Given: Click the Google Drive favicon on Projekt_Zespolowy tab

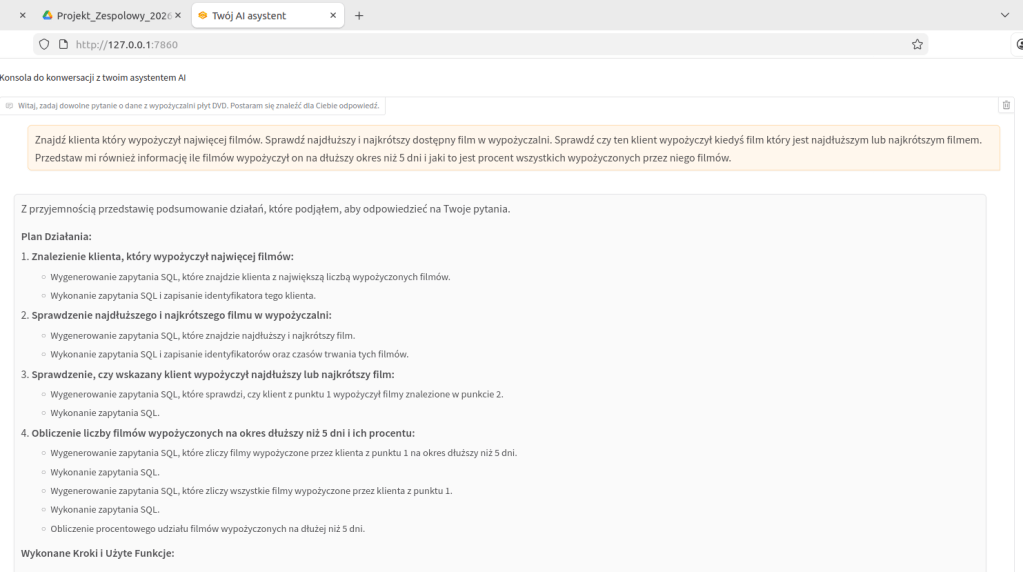Looking at the screenshot, I should click(48, 16).
